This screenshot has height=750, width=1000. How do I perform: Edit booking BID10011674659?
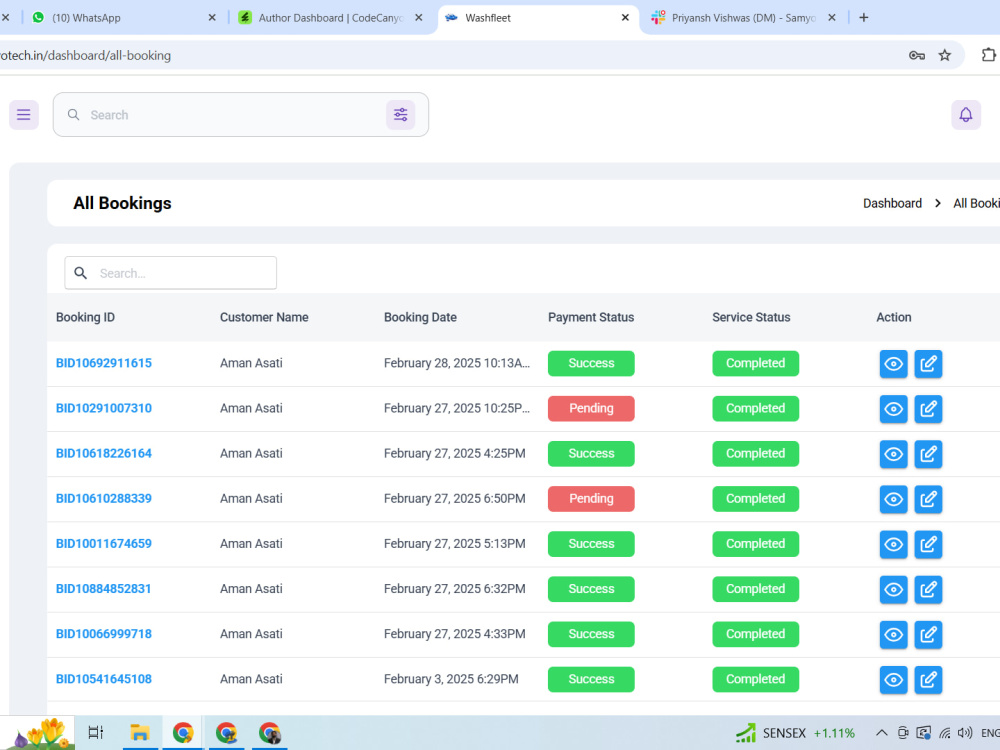[928, 545]
